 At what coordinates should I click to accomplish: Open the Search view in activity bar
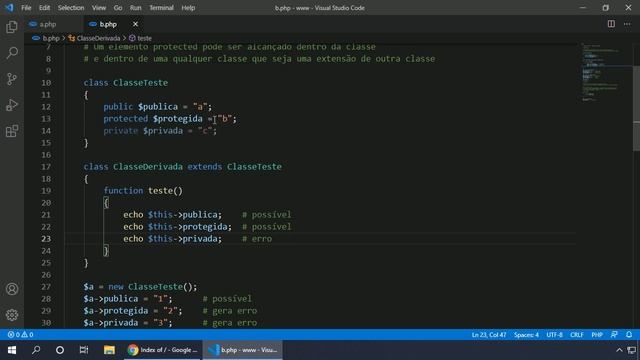(12, 53)
